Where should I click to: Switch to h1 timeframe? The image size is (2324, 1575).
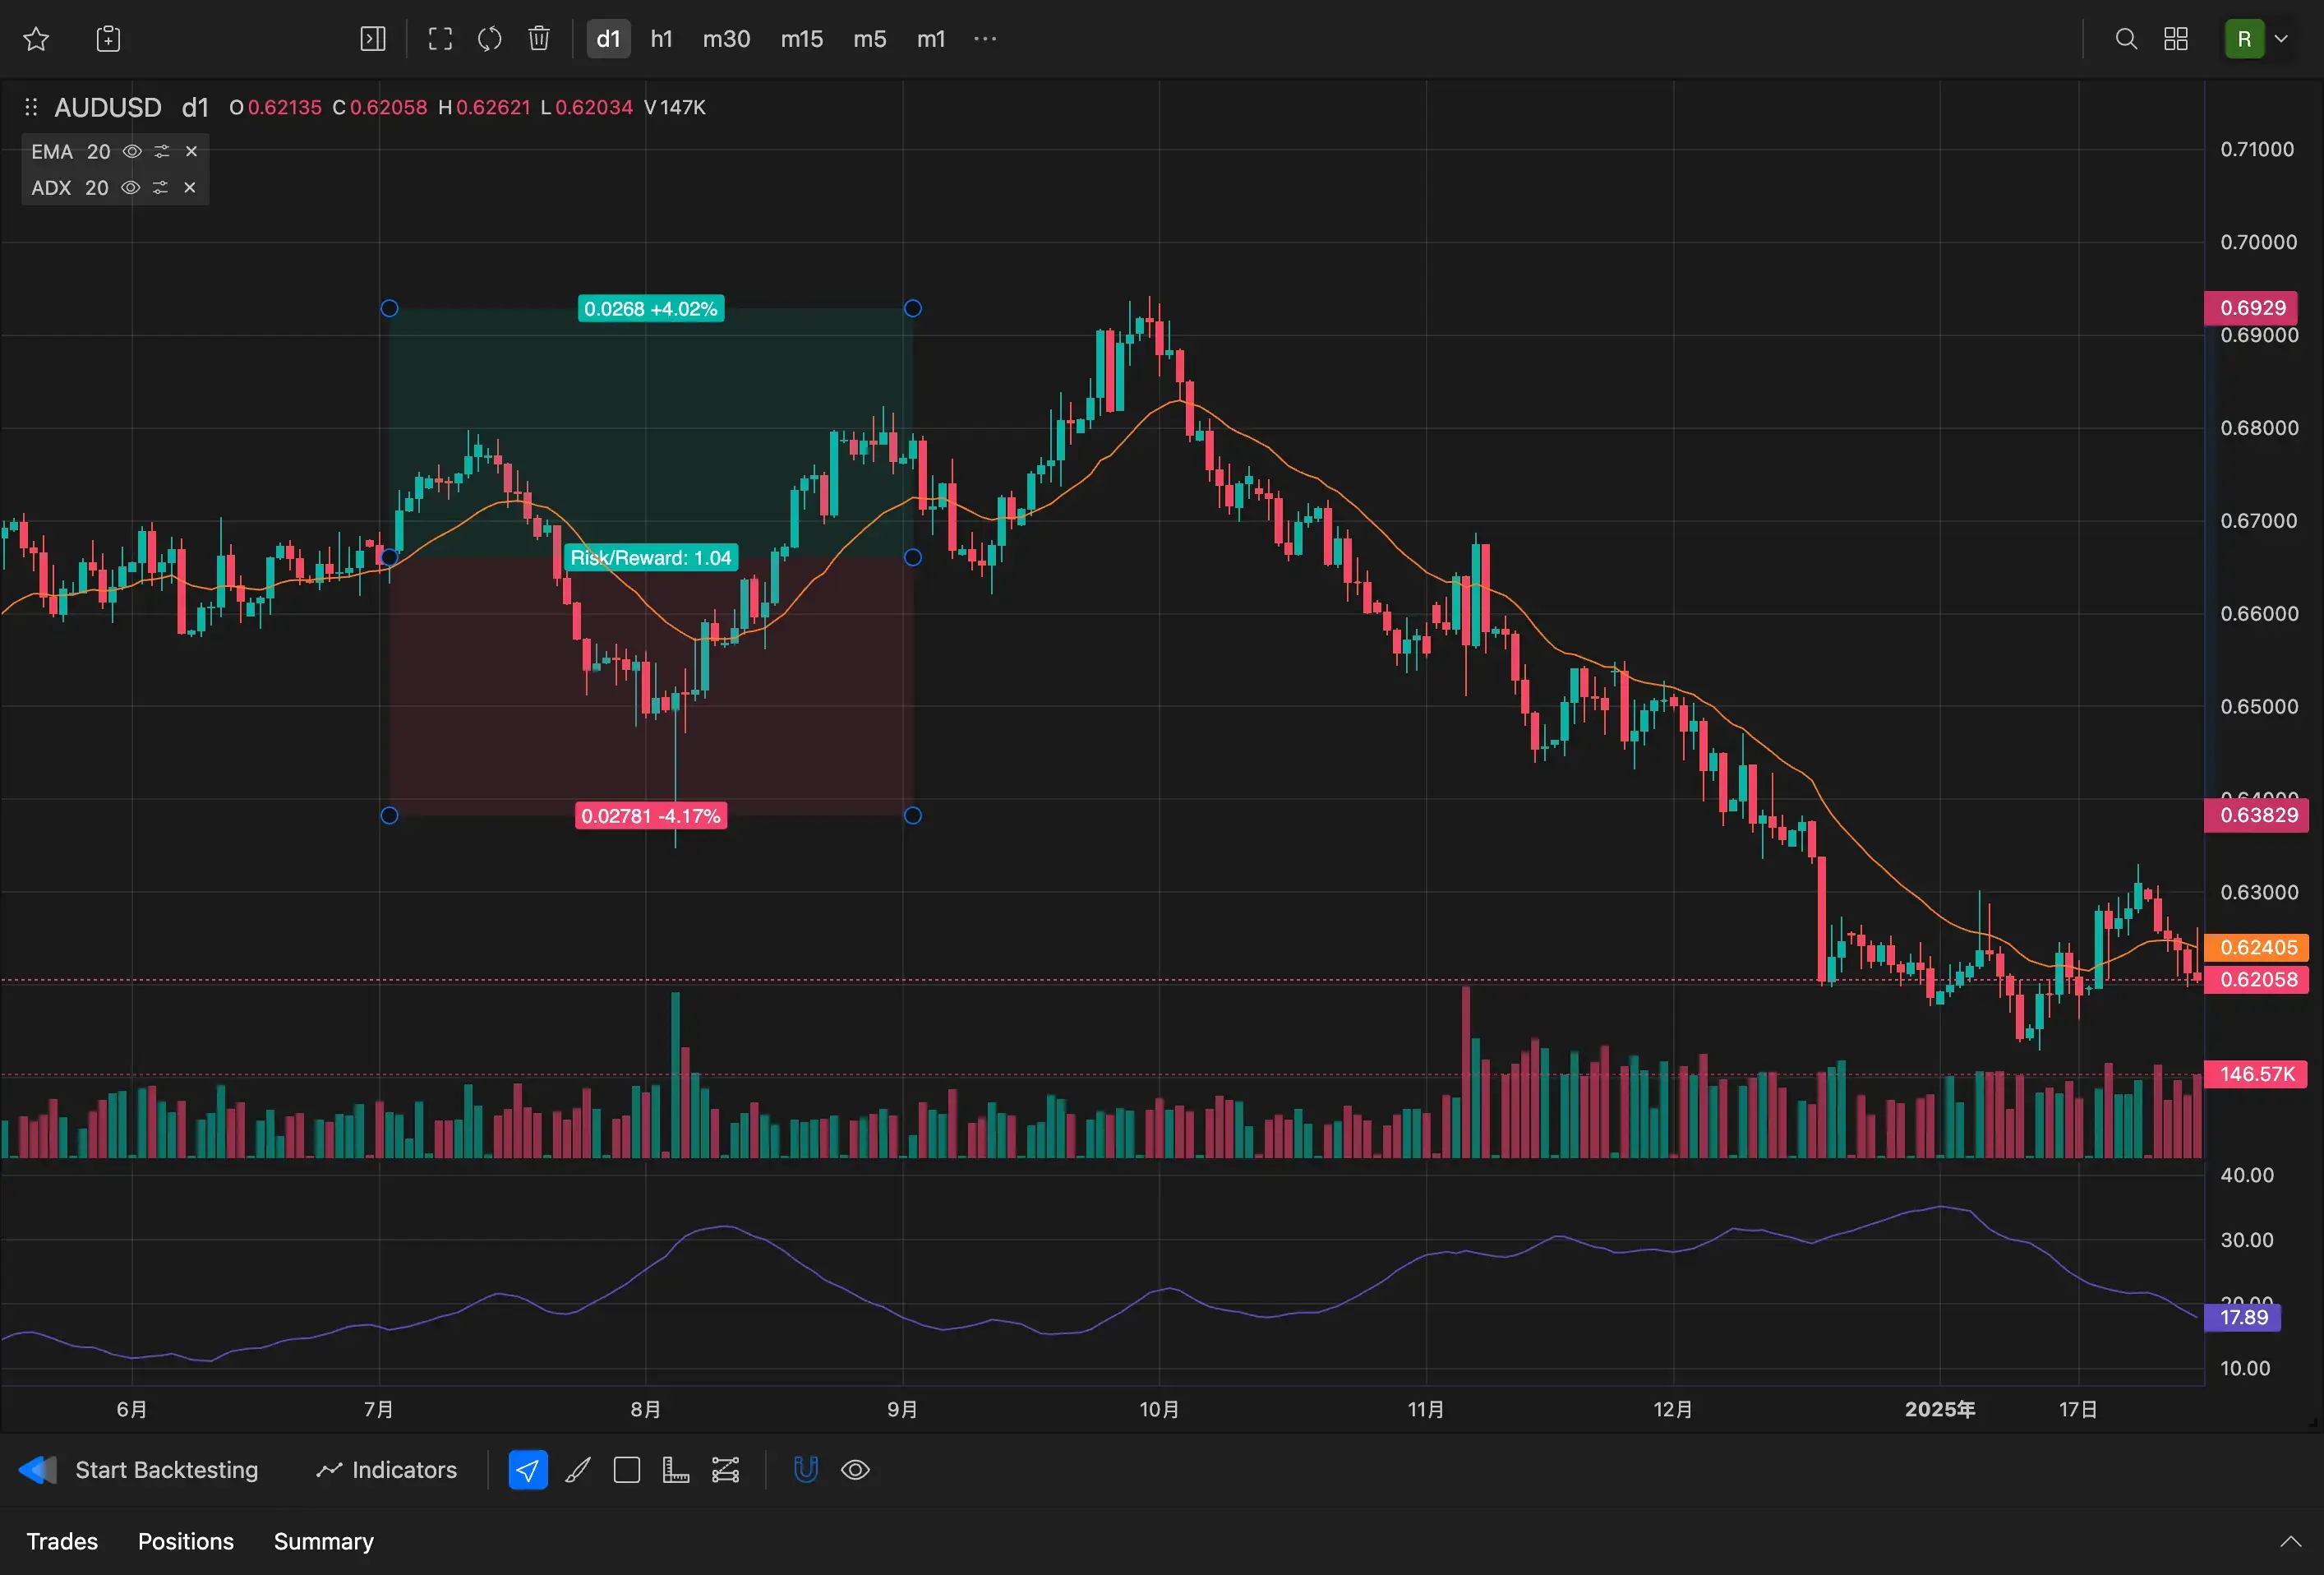pos(661,39)
